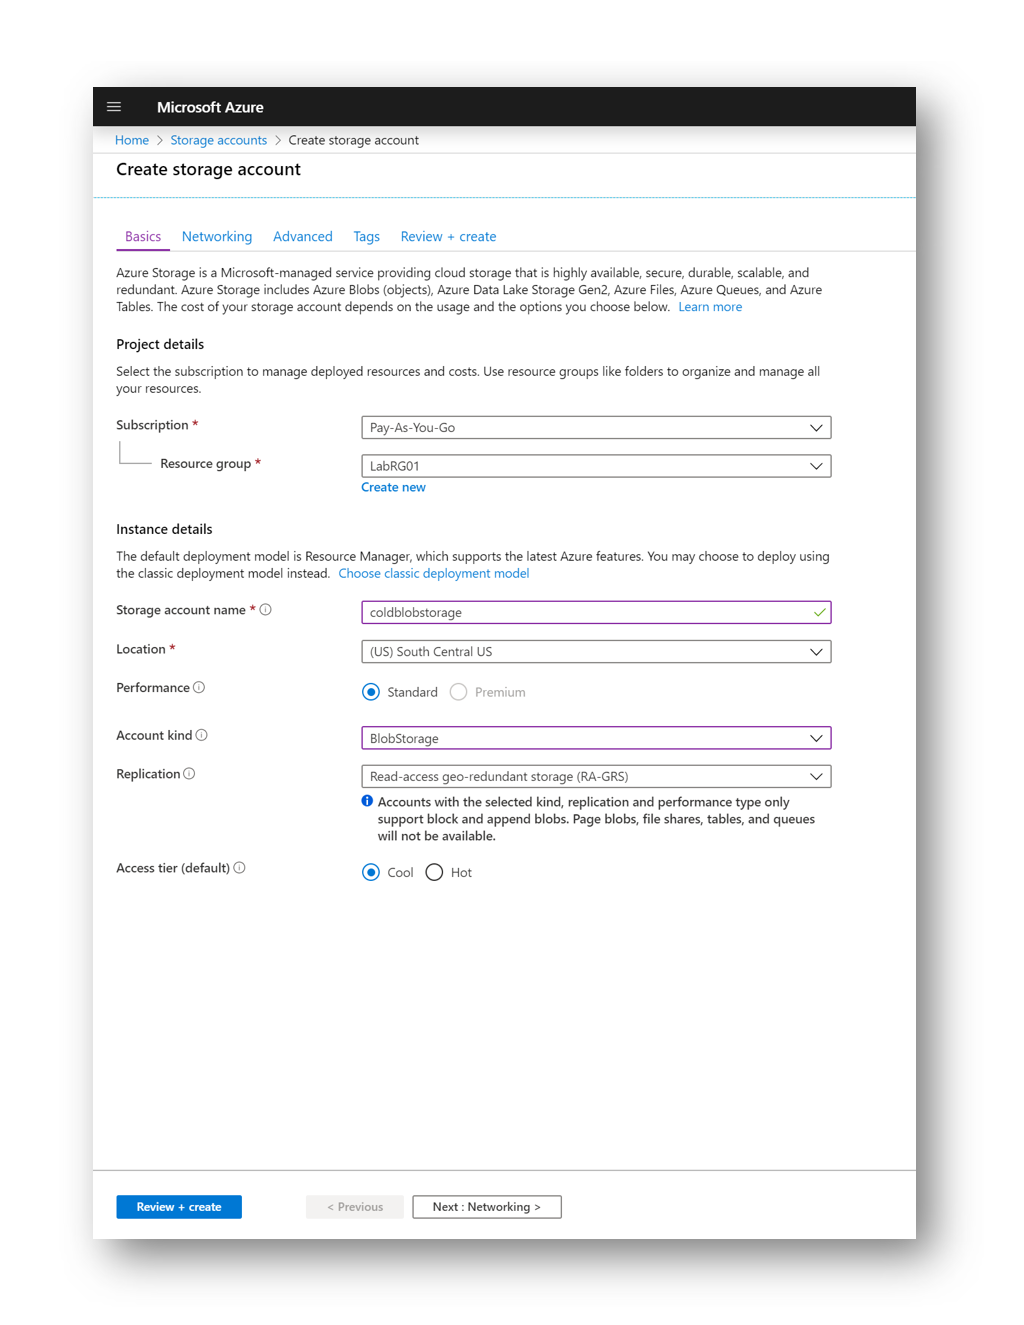Go to the Tags tab
This screenshot has height=1325, width=1024.
pyautogui.click(x=367, y=237)
